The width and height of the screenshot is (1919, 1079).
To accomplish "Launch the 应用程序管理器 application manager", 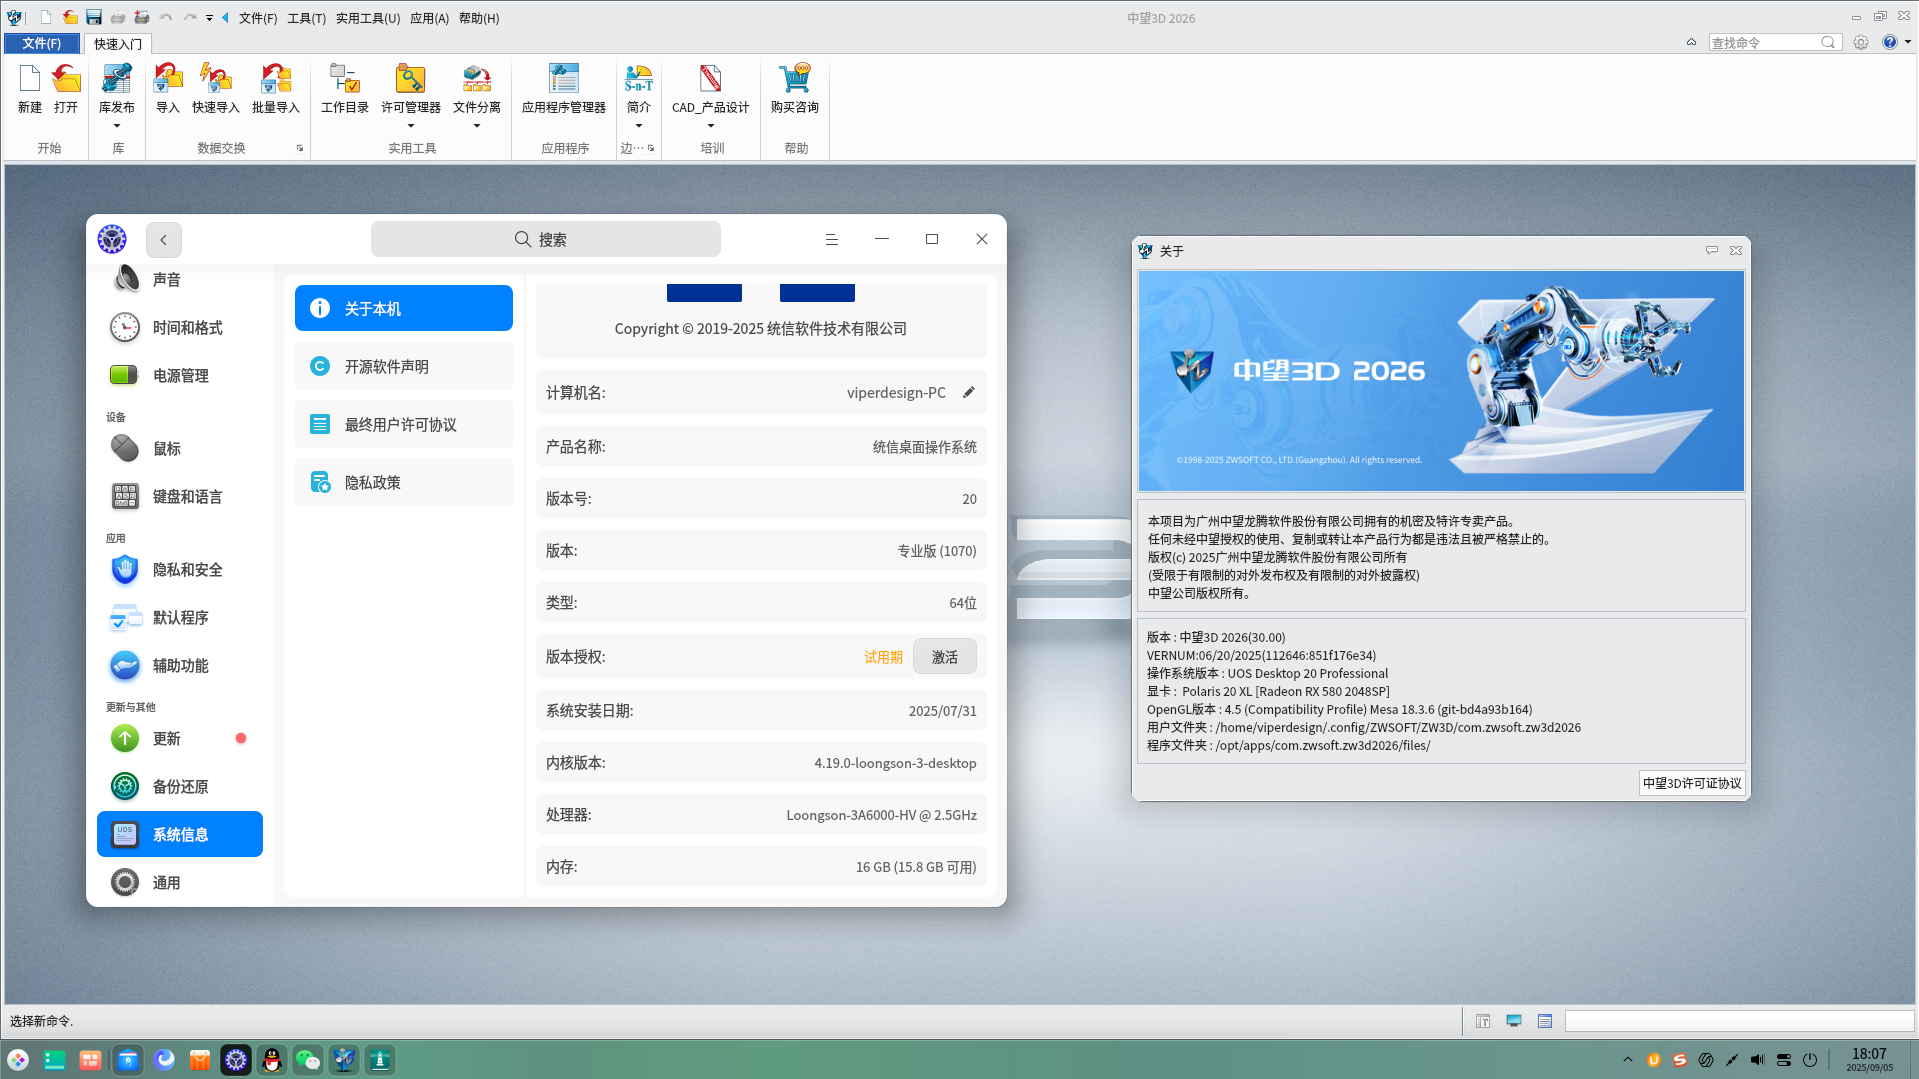I will (564, 88).
